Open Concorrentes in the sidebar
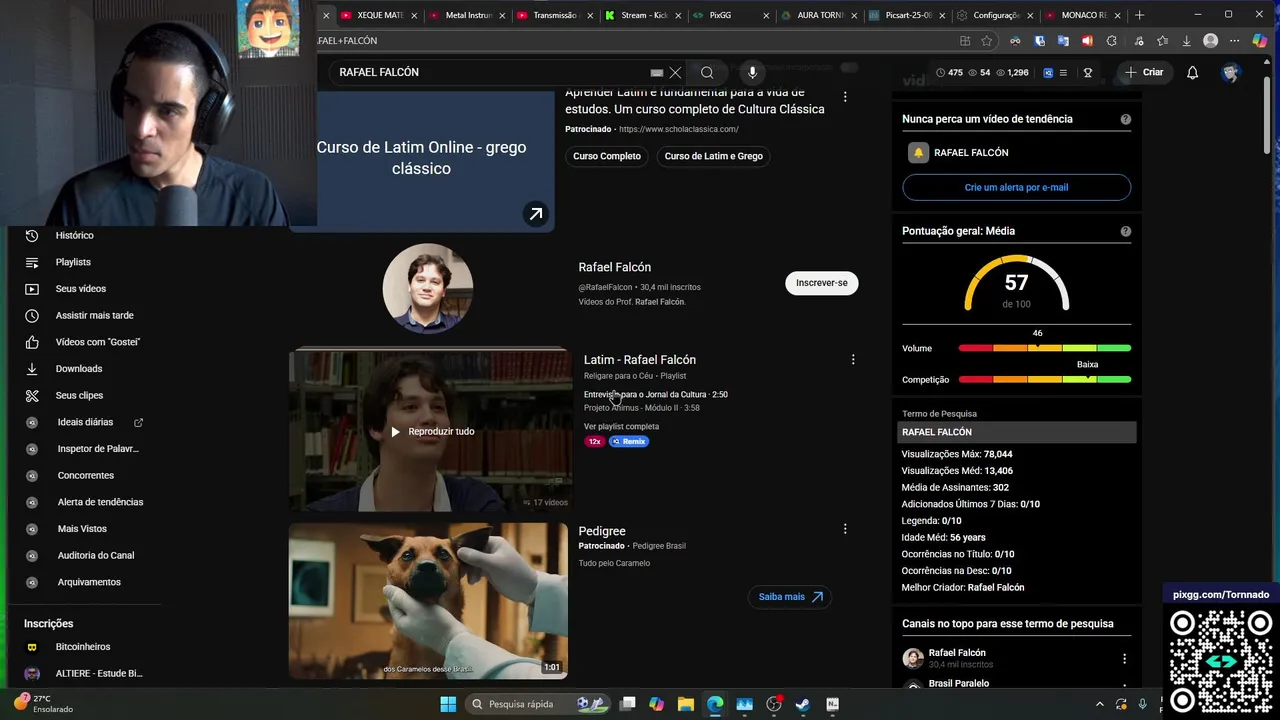 click(x=85, y=476)
